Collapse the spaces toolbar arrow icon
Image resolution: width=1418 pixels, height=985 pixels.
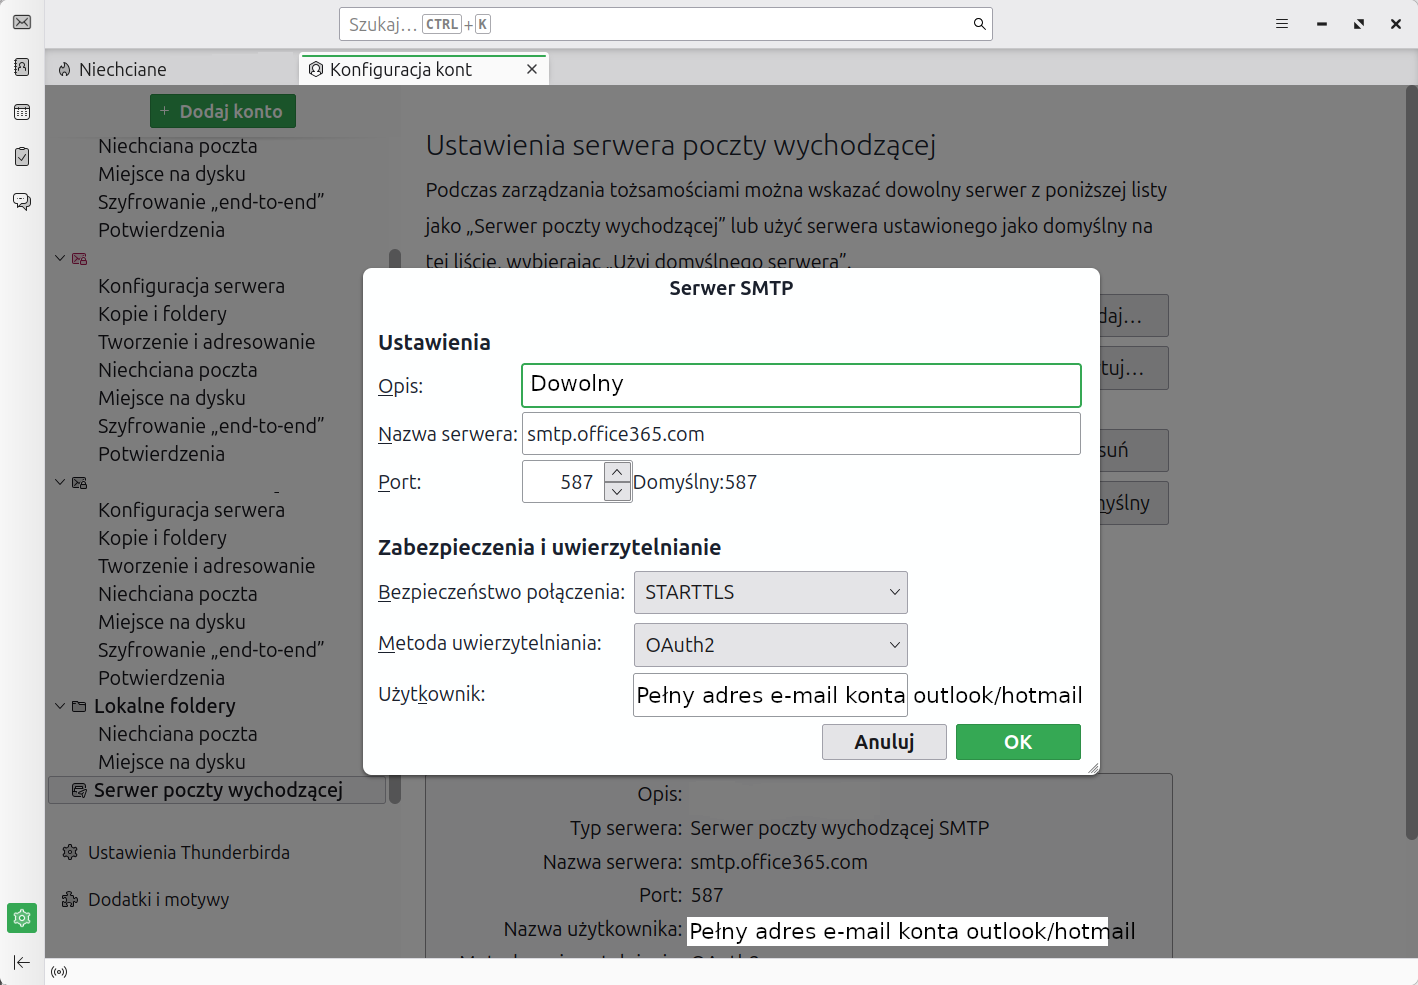click(22, 962)
